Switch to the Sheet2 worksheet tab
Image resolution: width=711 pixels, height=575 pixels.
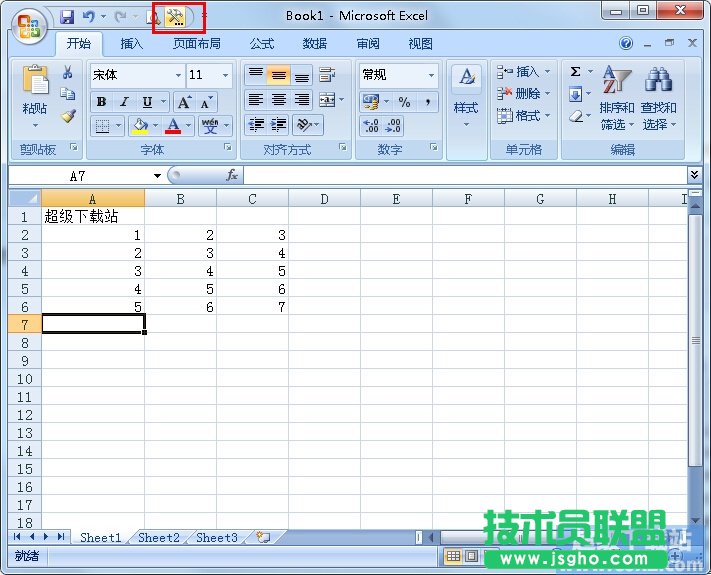click(x=159, y=537)
